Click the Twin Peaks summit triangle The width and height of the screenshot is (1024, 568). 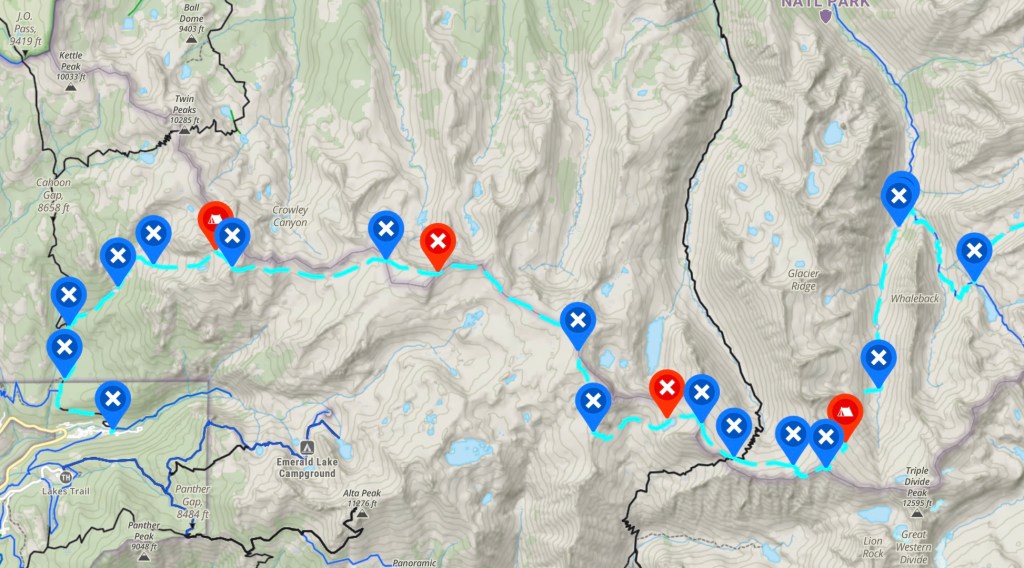pyautogui.click(x=184, y=131)
